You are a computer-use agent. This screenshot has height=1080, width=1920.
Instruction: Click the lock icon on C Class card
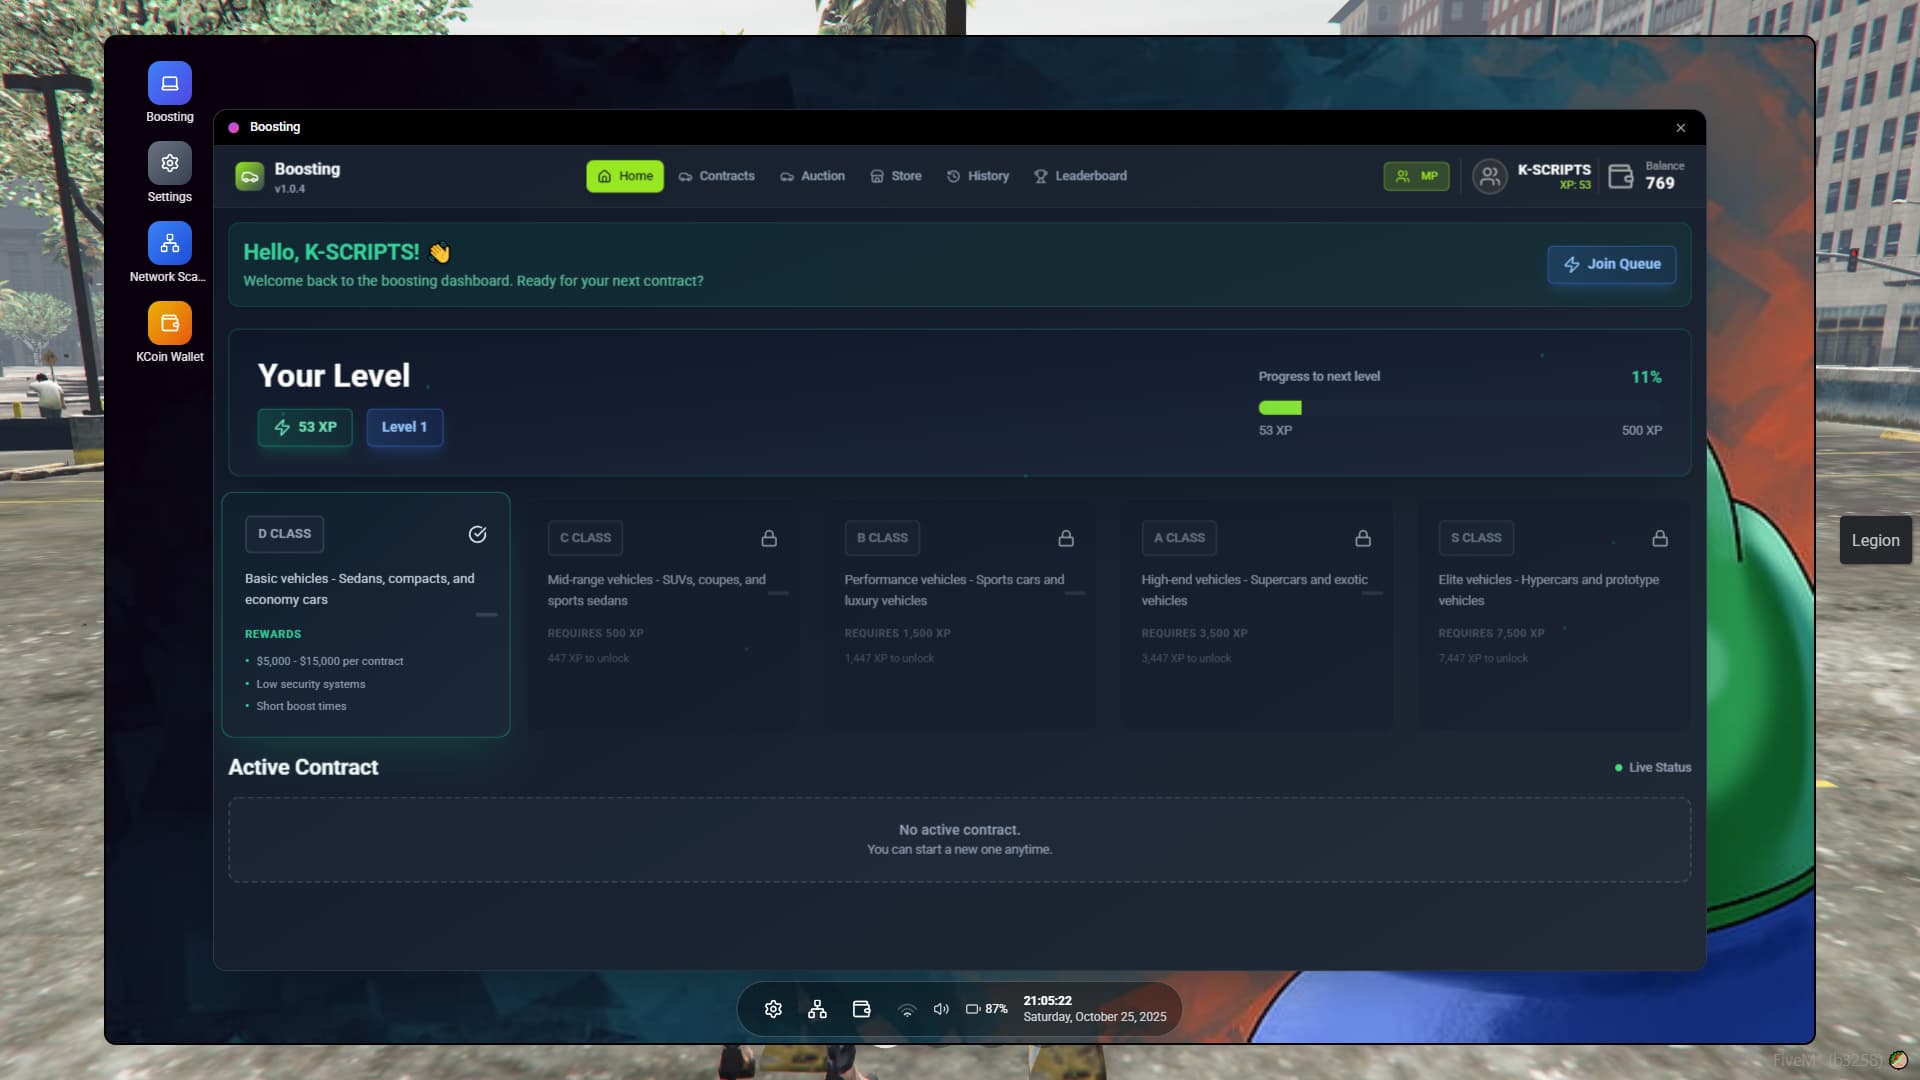coord(769,538)
